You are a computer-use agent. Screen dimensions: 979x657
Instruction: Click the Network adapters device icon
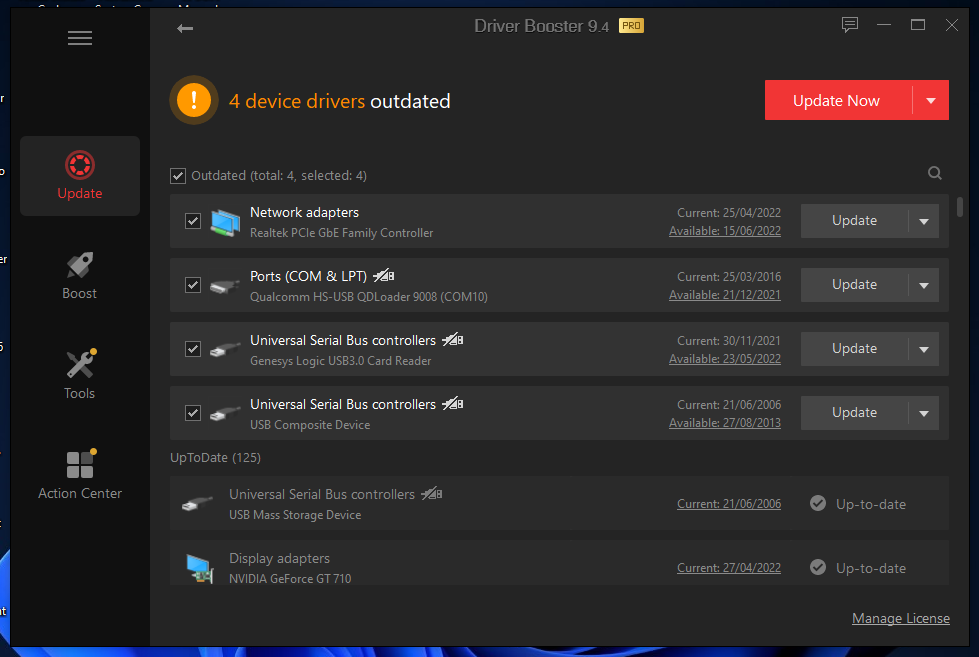225,222
